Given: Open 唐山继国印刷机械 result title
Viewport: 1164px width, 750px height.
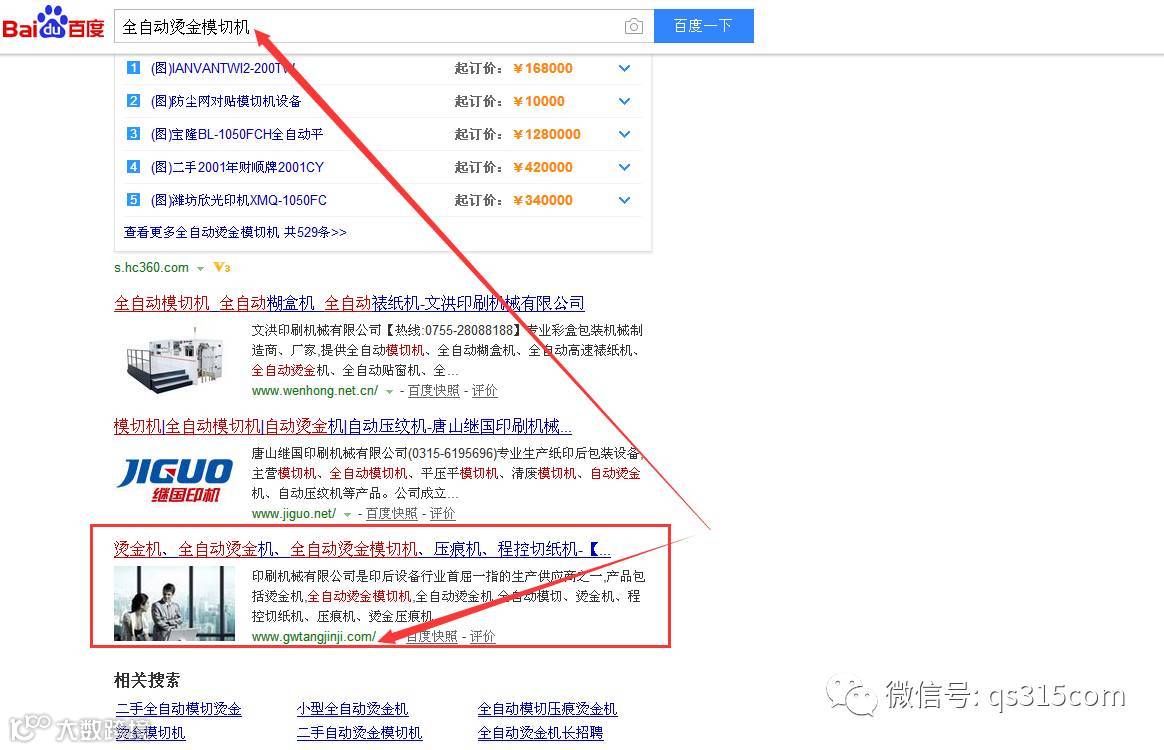Looking at the screenshot, I should (x=342, y=426).
